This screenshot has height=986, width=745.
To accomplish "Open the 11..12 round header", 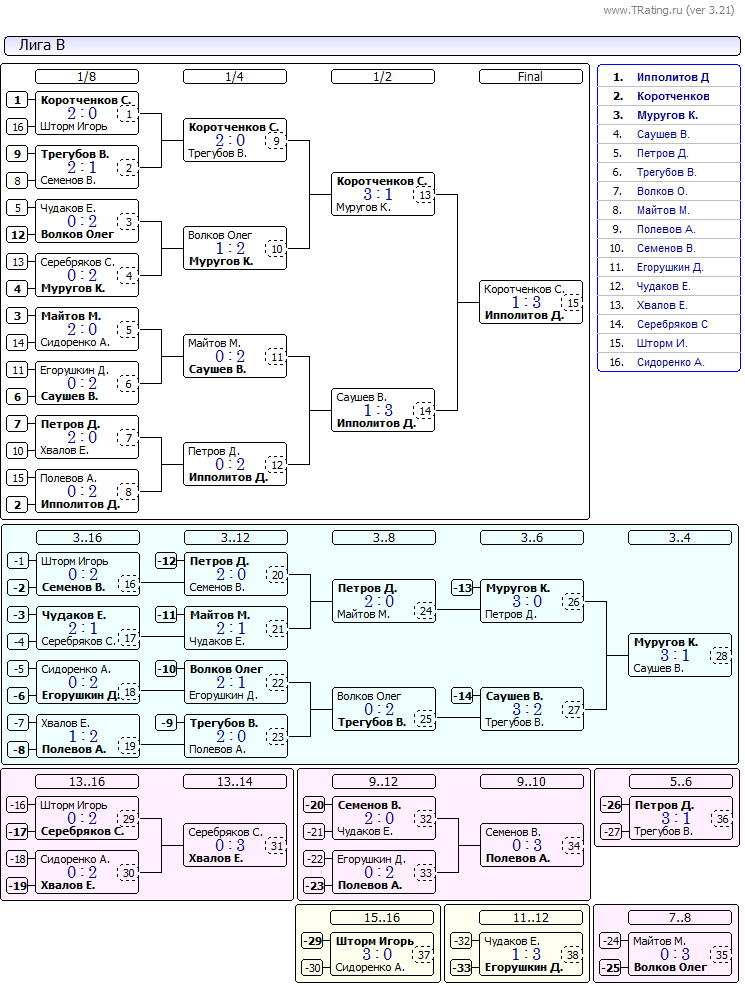I will pos(531,917).
